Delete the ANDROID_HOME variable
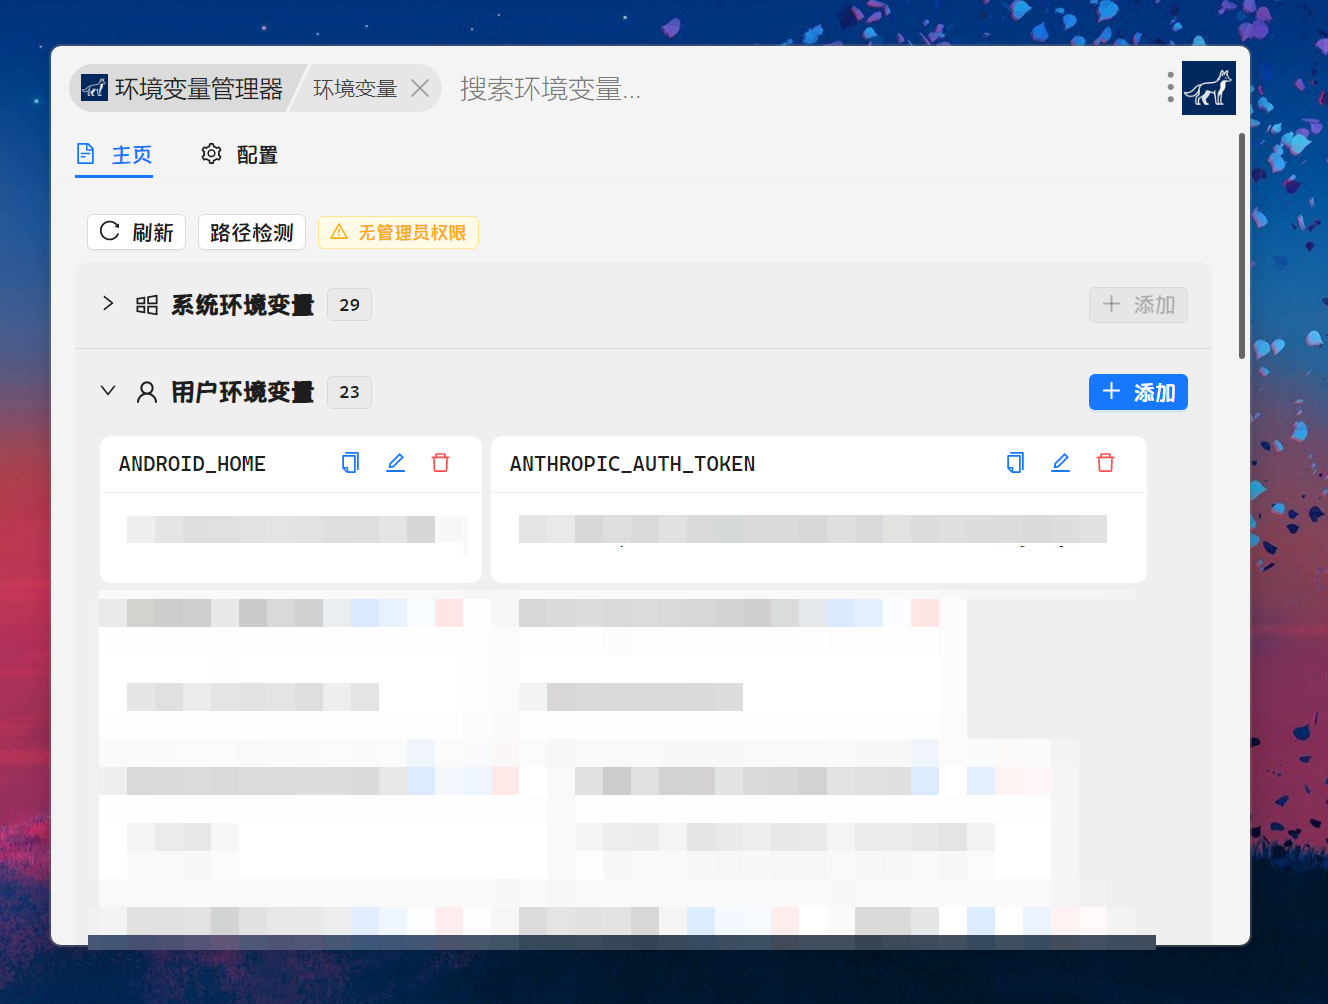This screenshot has width=1328, height=1004. (440, 463)
